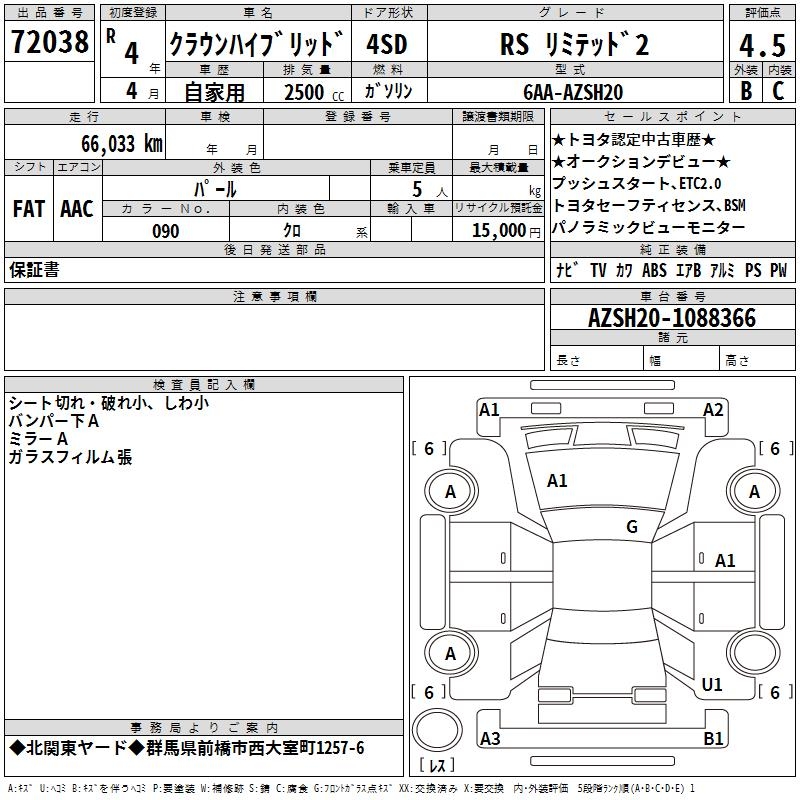
Task: Click the 車台番号 header
Action: 672,296
